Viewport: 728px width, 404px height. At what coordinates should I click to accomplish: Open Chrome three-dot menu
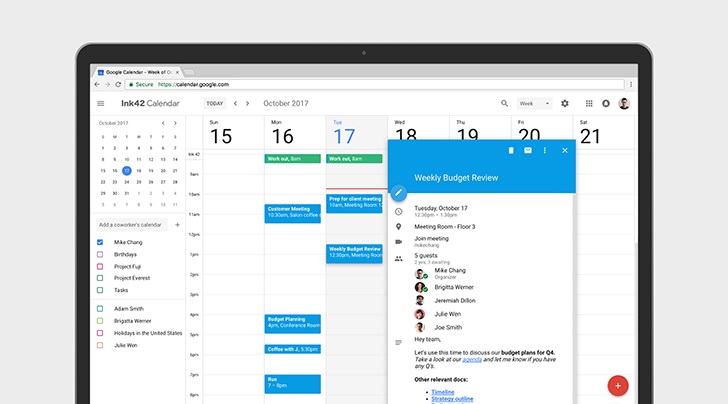630,85
